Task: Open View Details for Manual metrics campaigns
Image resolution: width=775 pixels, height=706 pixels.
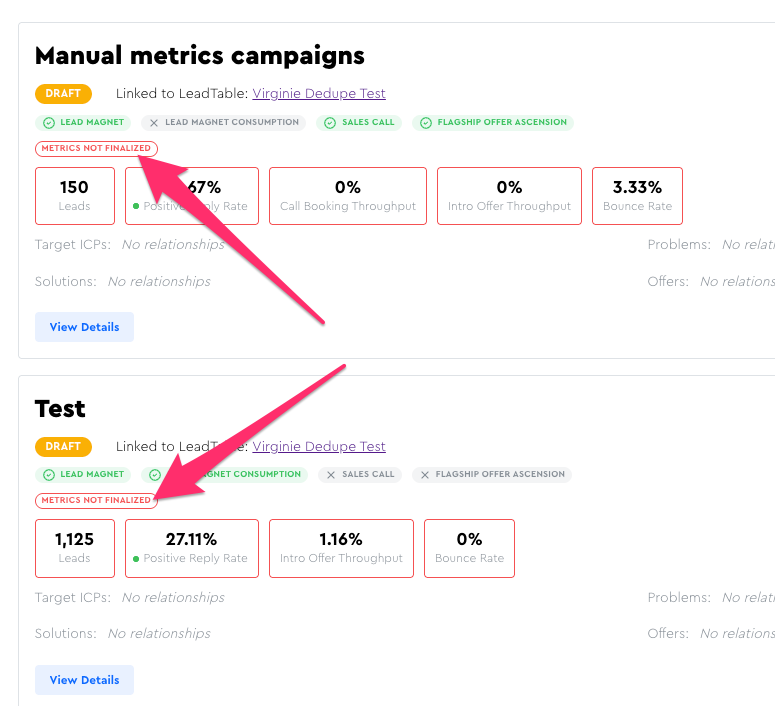Action: 84,327
